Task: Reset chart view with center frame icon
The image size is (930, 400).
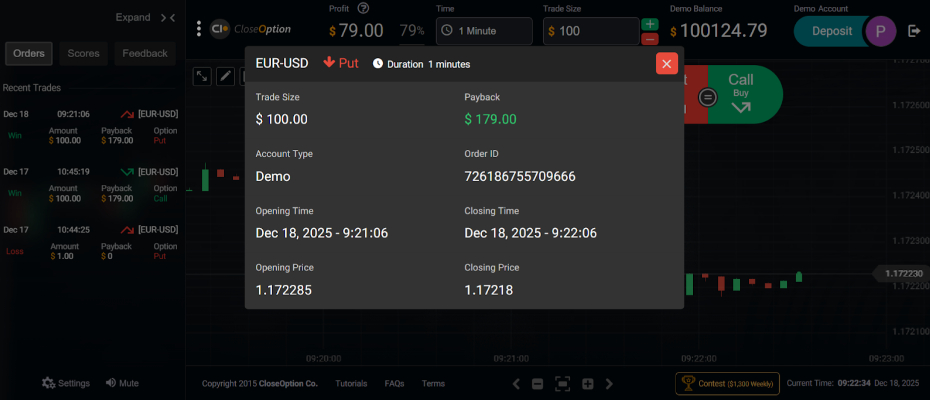Action: 562,383
